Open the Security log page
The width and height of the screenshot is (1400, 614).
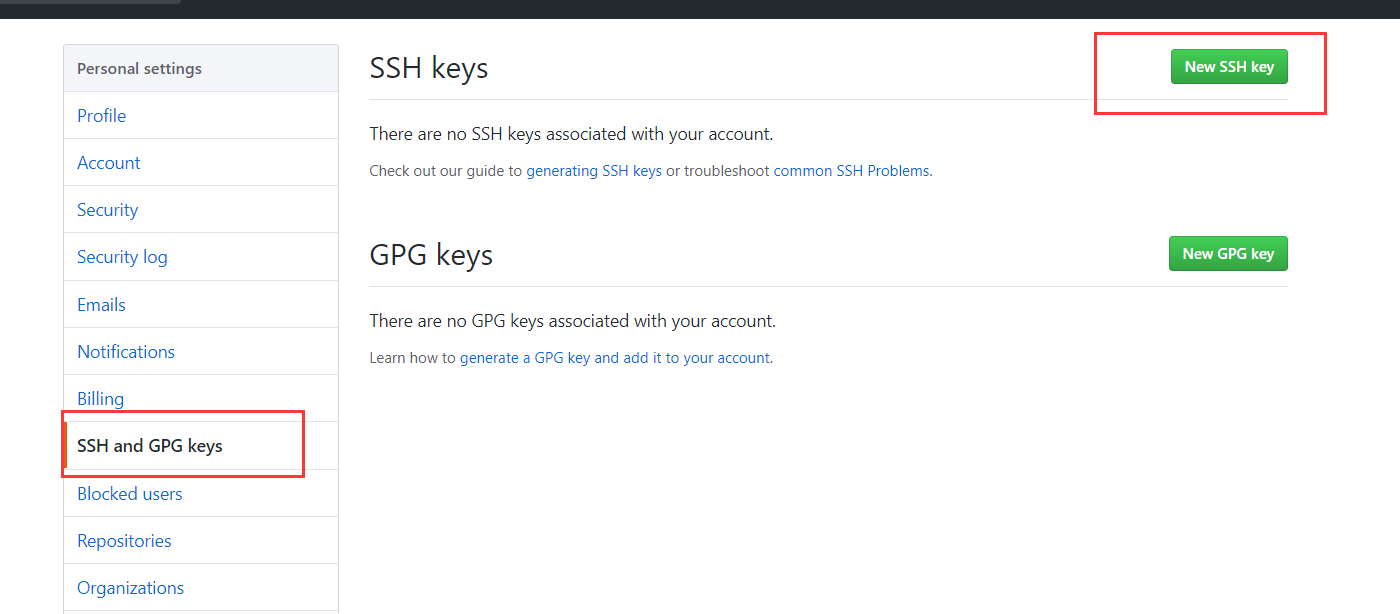click(122, 257)
